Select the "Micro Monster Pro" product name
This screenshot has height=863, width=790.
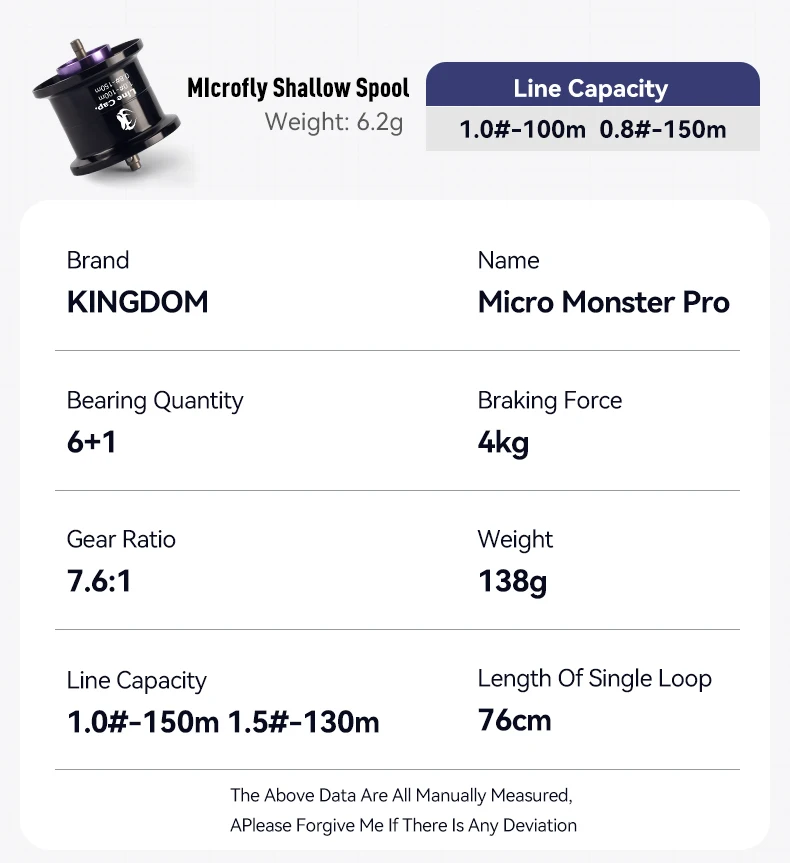coord(603,302)
